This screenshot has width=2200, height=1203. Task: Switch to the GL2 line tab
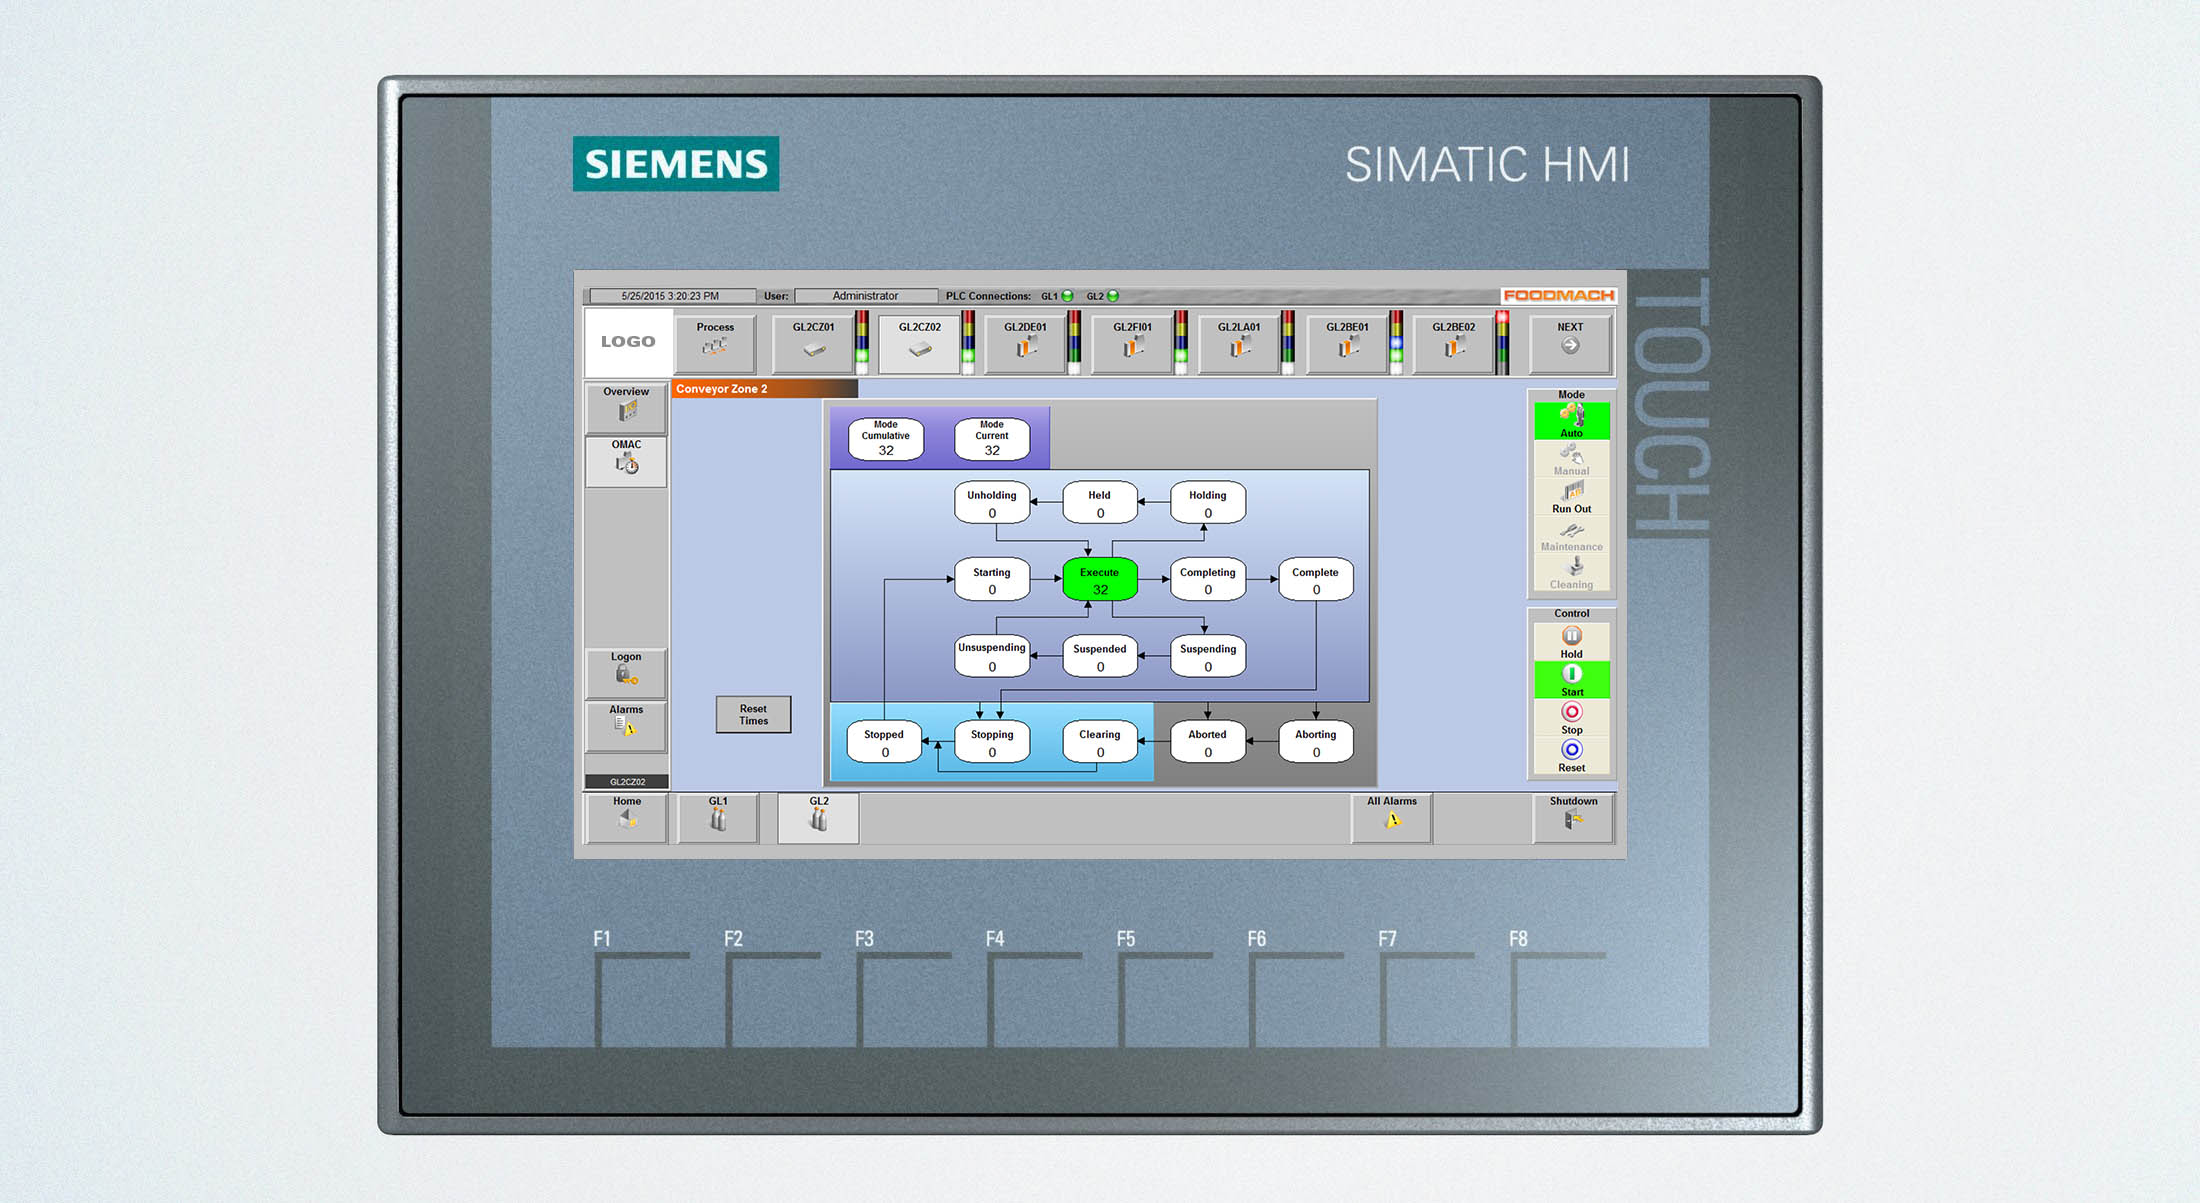click(818, 817)
